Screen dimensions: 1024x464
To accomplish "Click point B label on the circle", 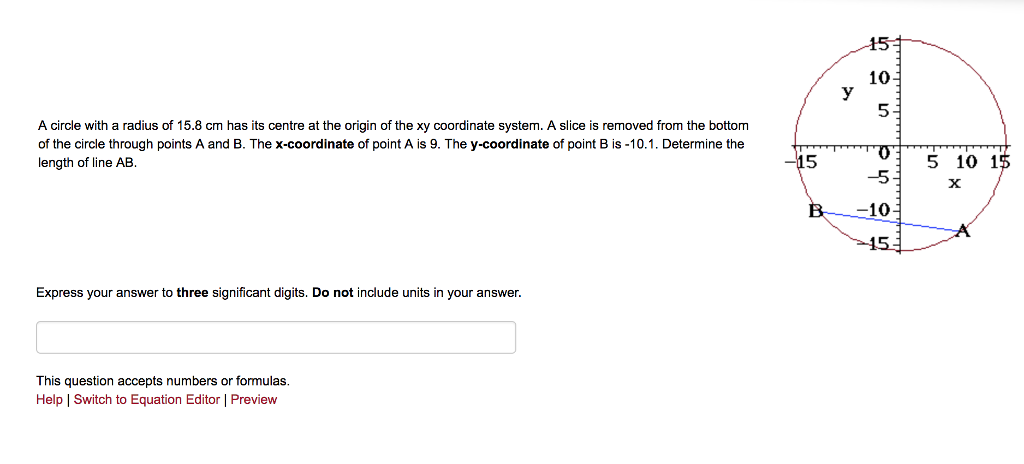I will coord(815,211).
